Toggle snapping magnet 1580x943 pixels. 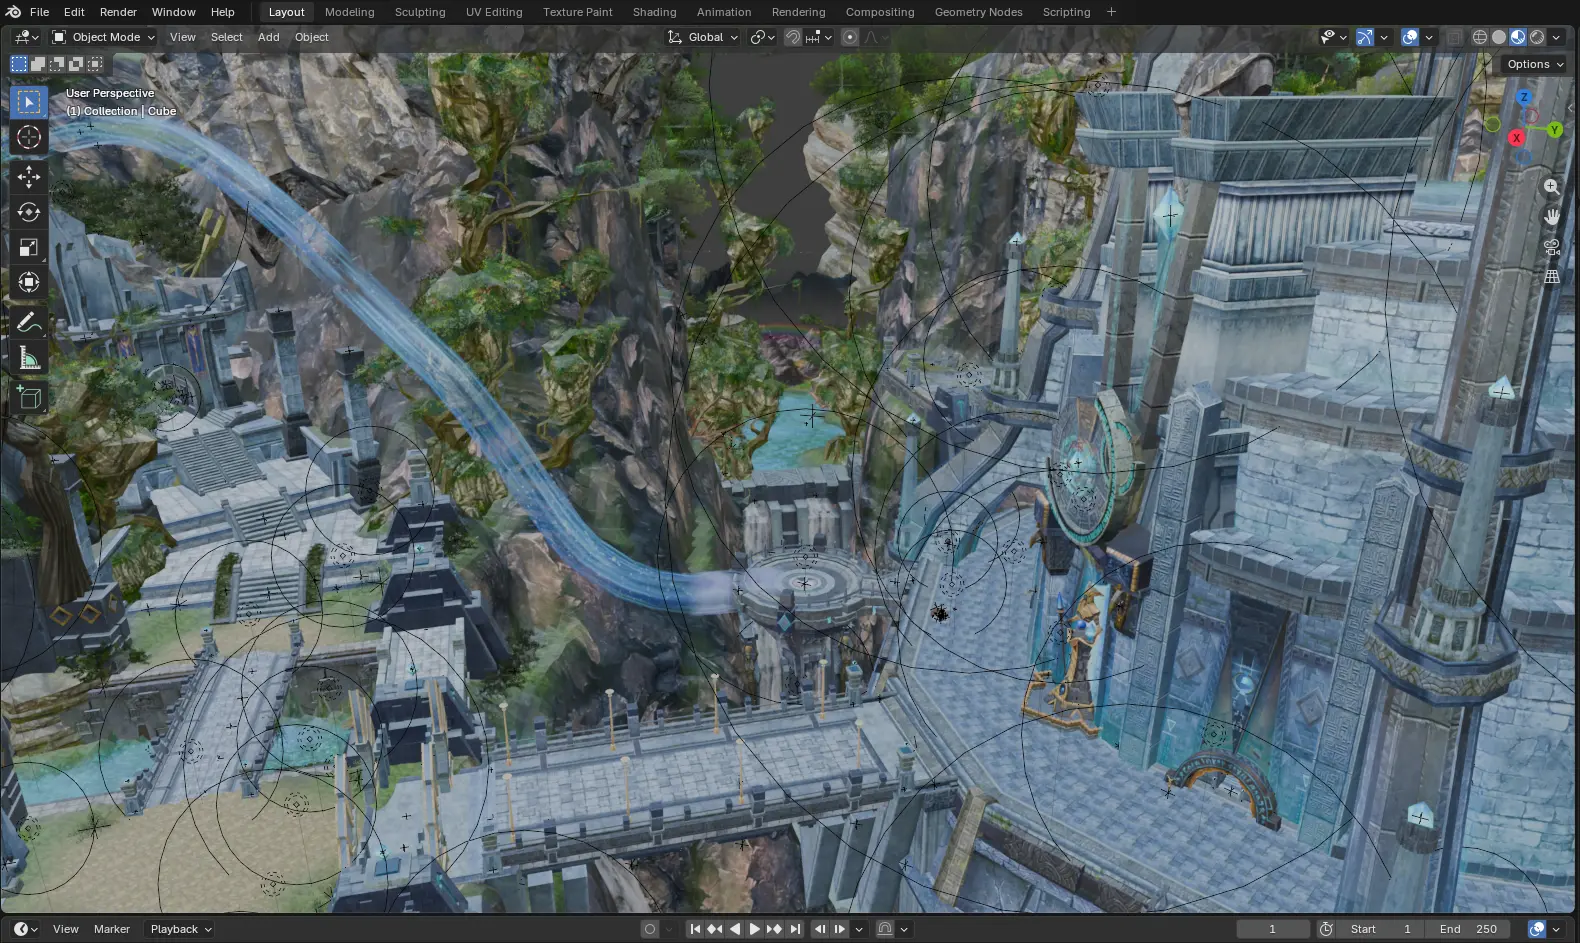[793, 37]
